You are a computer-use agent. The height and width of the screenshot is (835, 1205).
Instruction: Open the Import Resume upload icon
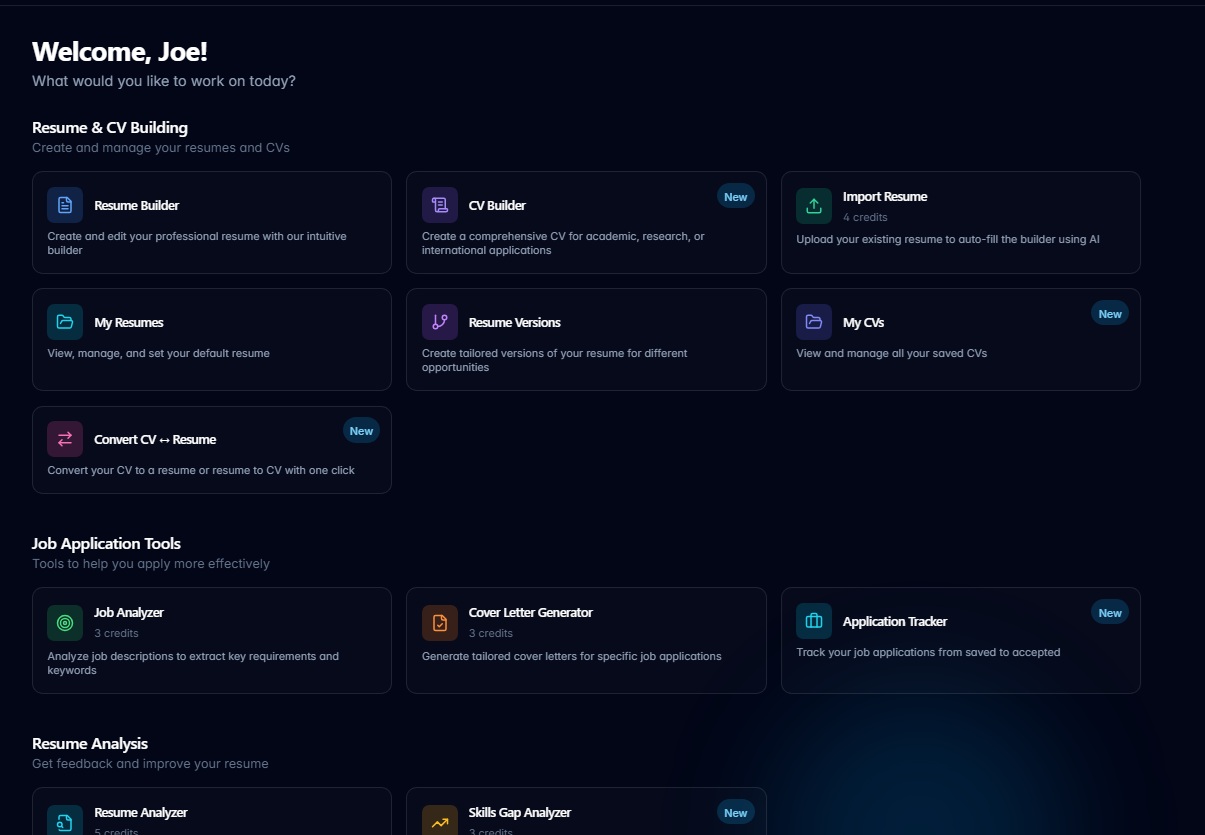click(x=813, y=204)
